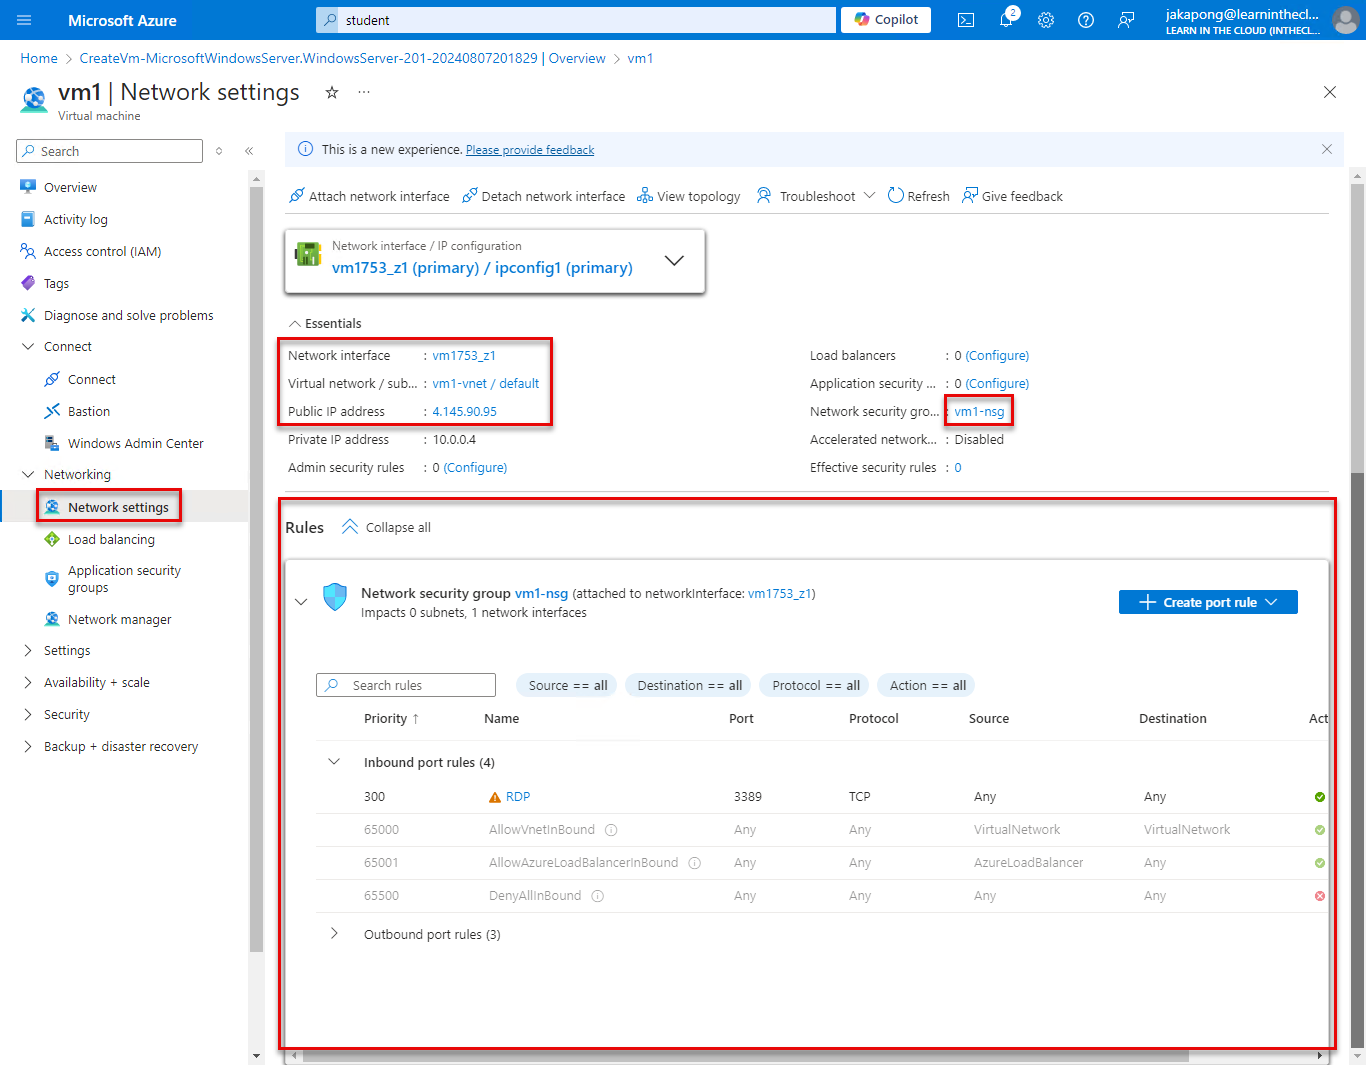
Task: Click the account avatar picture
Action: click(1346, 20)
